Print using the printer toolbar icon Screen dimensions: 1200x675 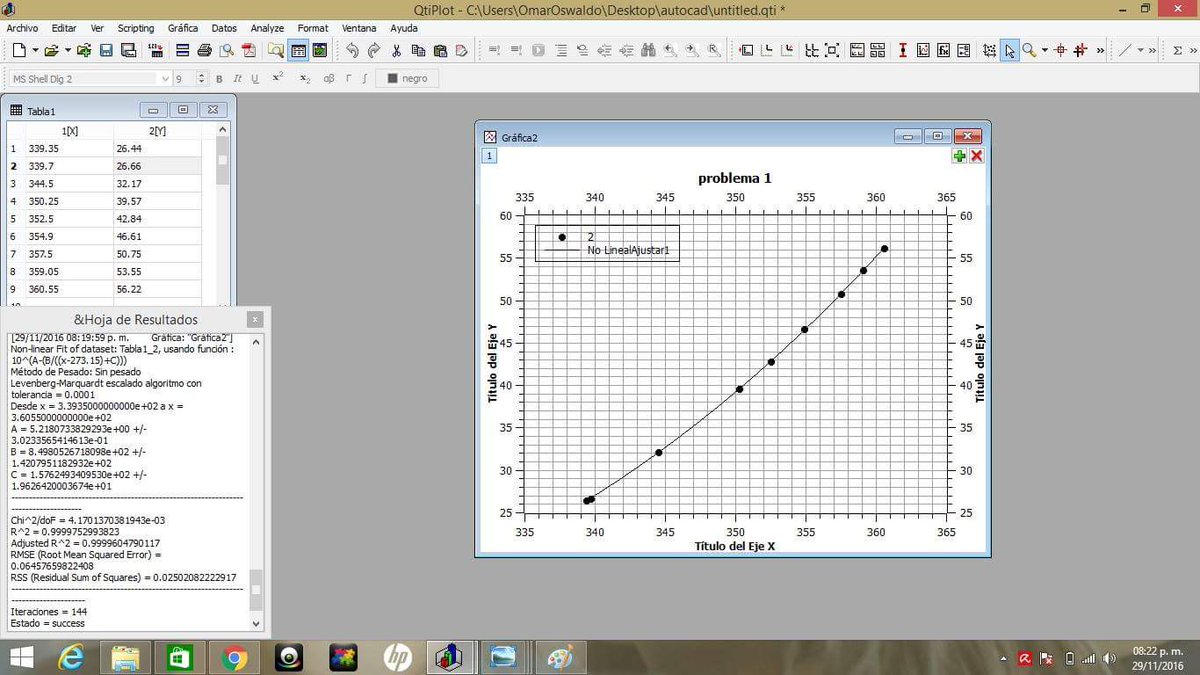204,50
